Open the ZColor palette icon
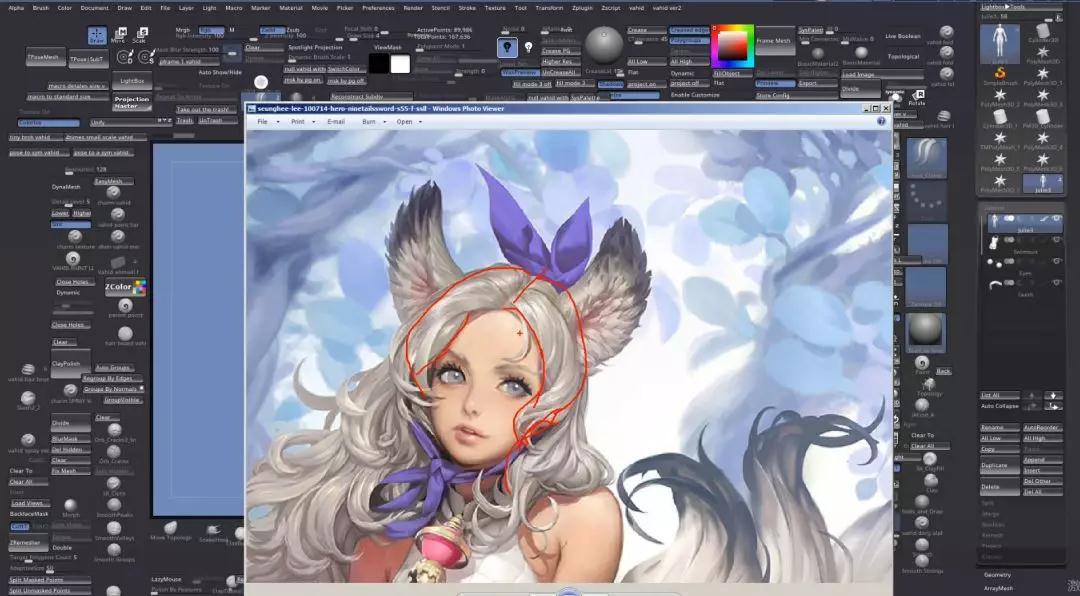The image size is (1080, 596). click(125, 287)
